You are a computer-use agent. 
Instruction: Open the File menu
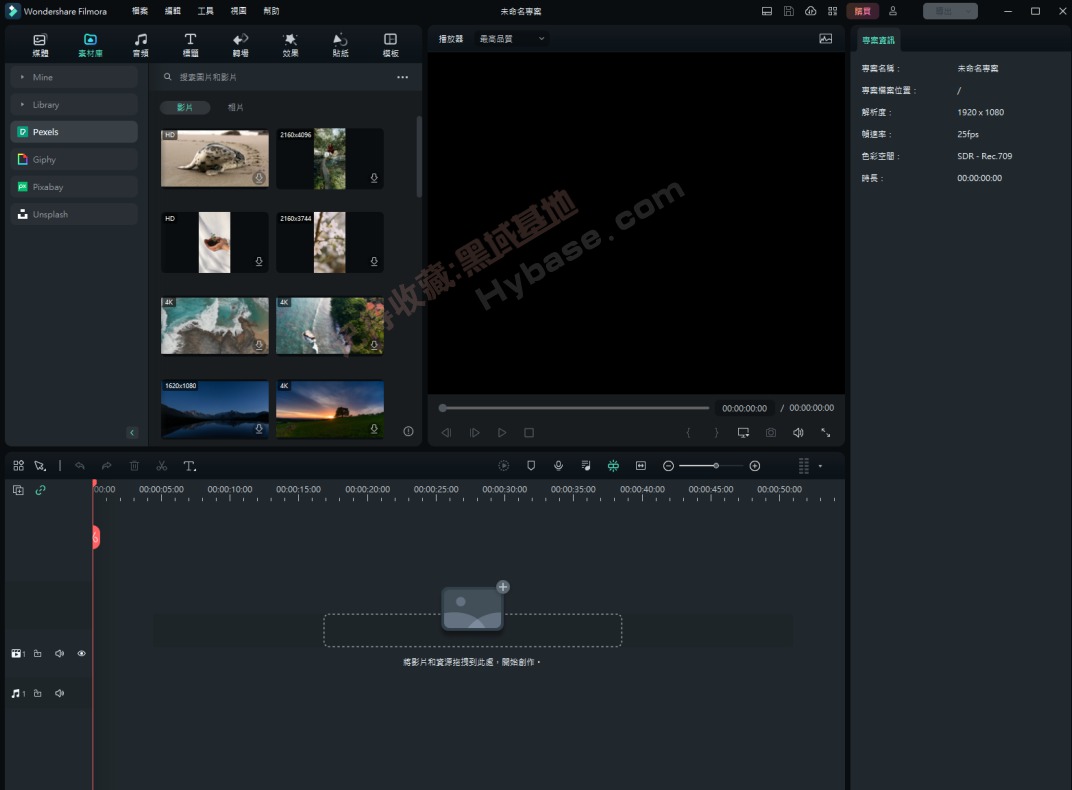[x=139, y=11]
